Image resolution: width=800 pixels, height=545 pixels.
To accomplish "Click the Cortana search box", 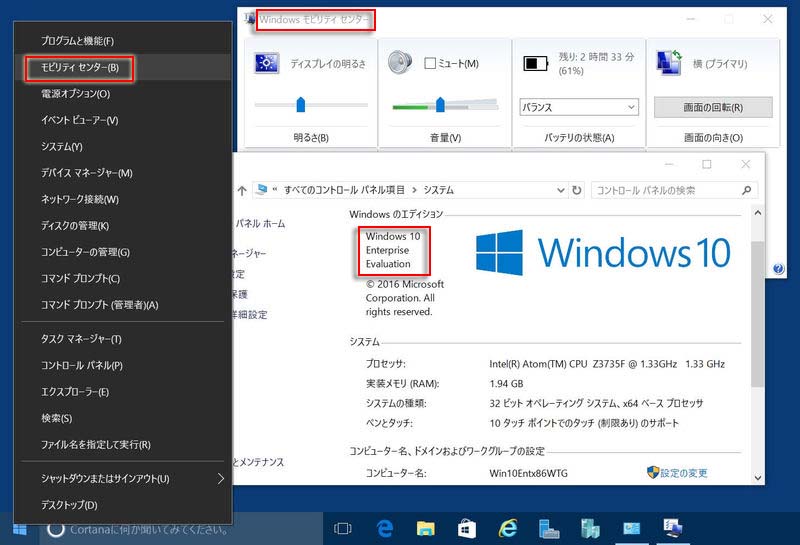I will click(181, 530).
